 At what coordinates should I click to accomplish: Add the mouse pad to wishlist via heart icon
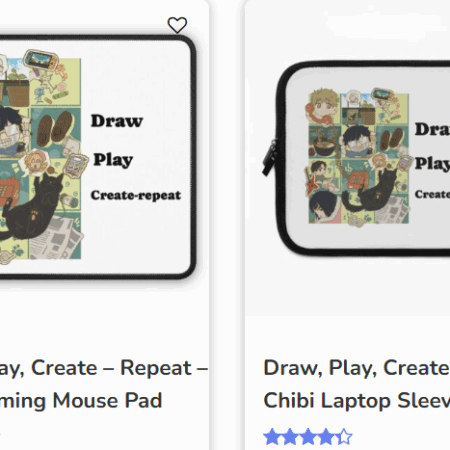point(177,25)
